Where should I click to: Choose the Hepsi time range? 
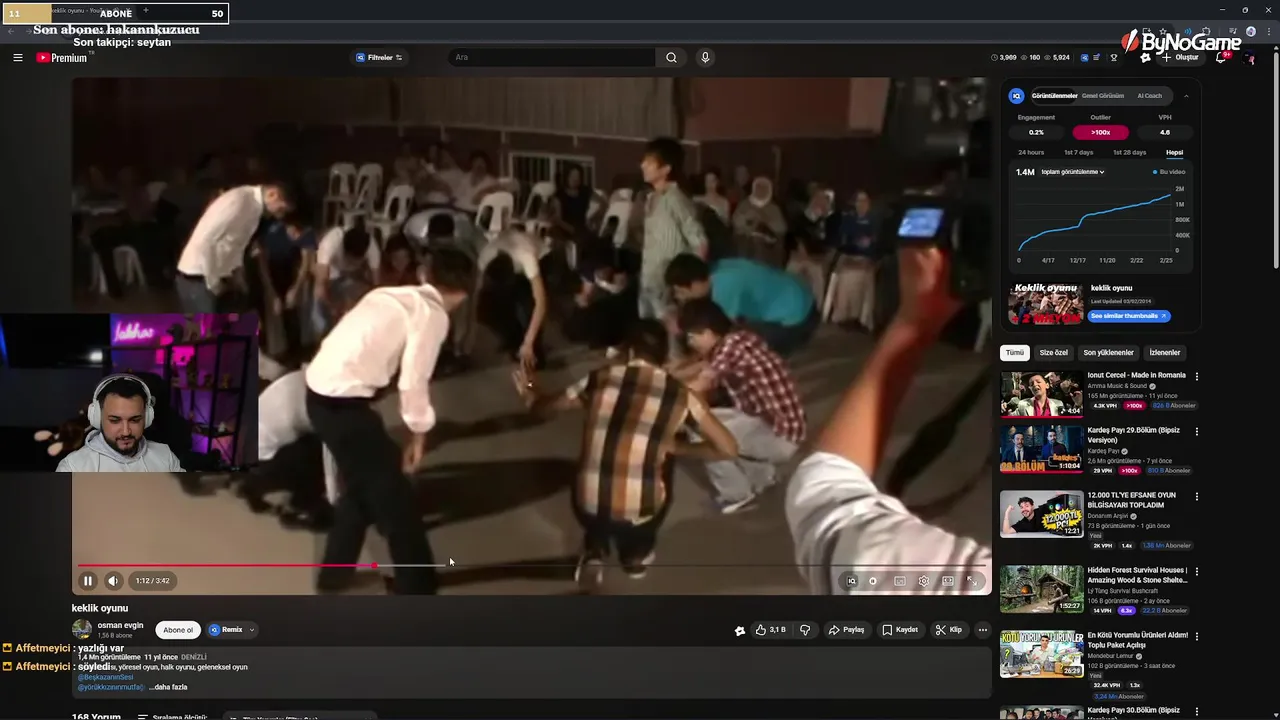1174,152
